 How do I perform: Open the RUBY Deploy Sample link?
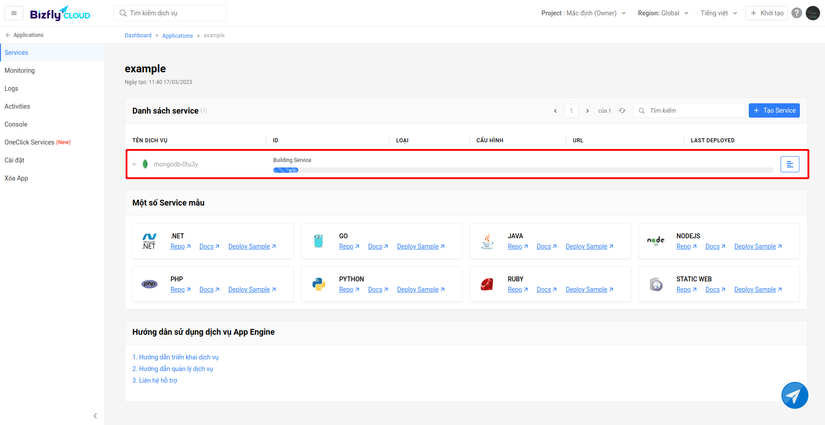pyautogui.click(x=589, y=289)
